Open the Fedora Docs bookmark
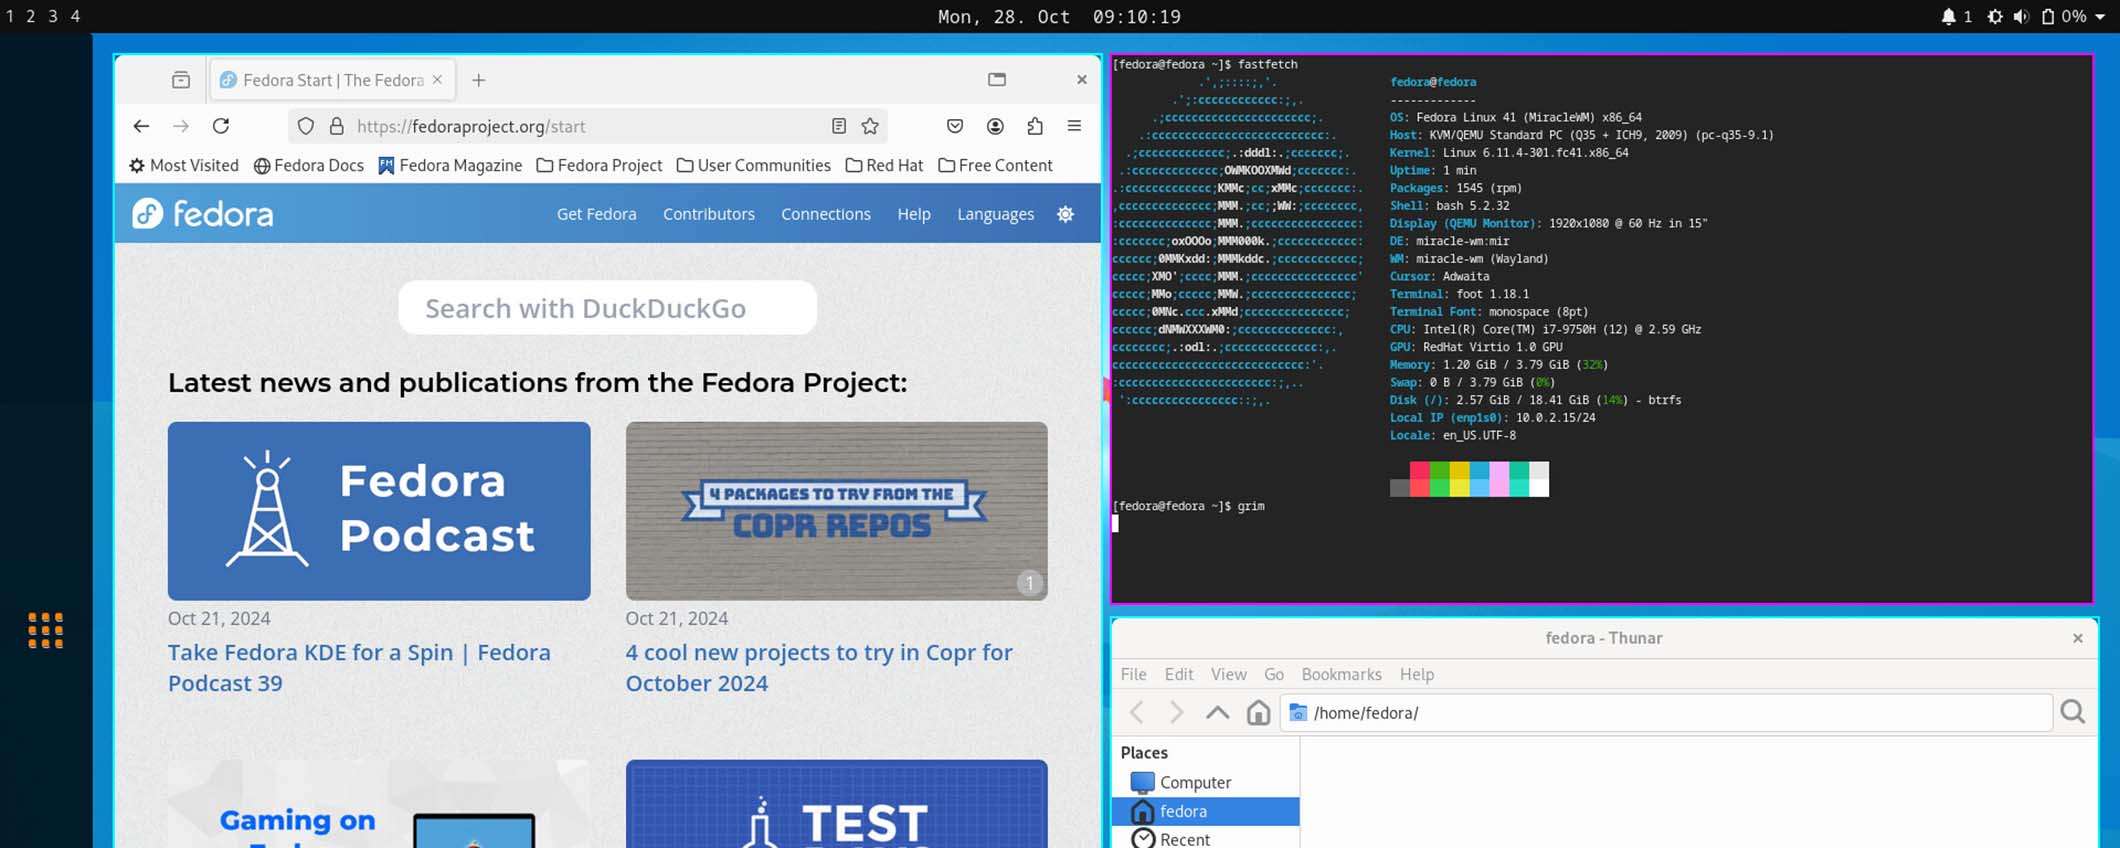Screen dimensions: 2120x848 (309, 165)
